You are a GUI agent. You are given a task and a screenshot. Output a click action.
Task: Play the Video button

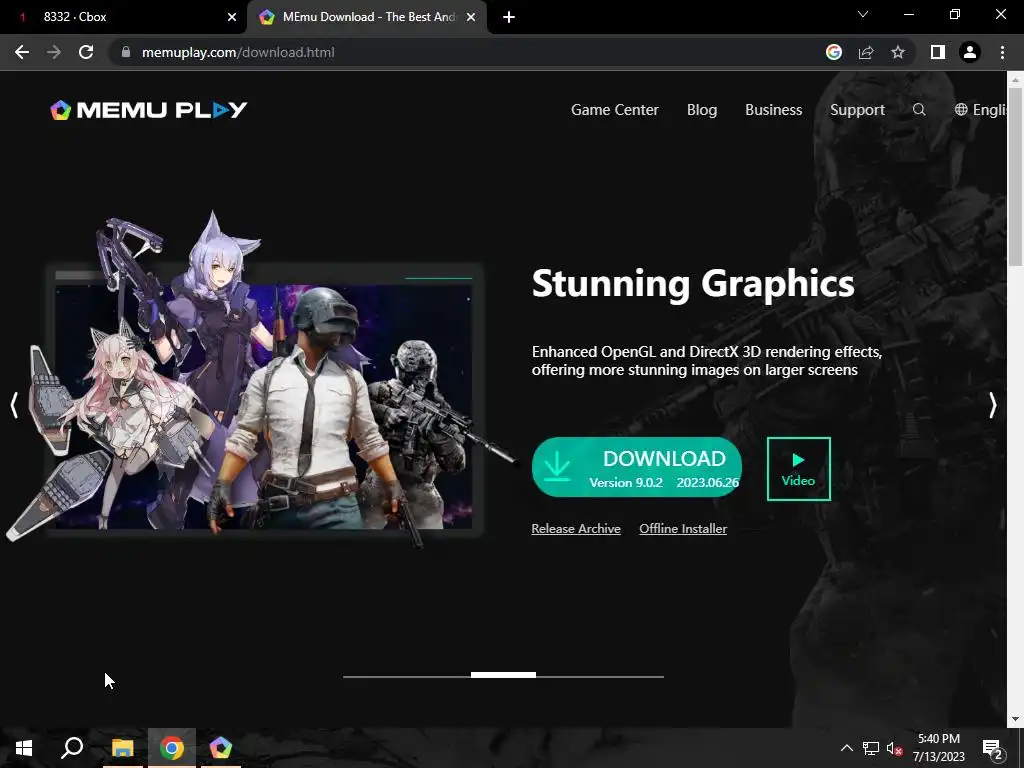pyautogui.click(x=799, y=469)
